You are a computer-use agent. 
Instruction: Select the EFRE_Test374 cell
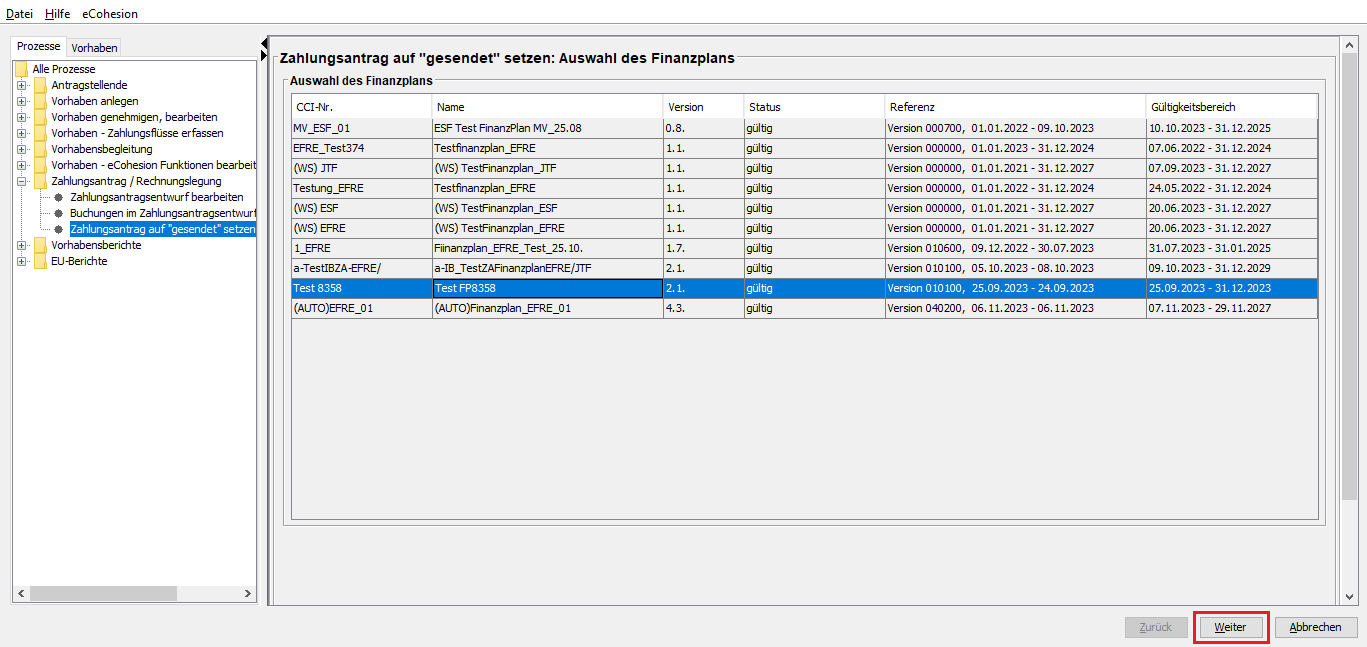[362, 148]
